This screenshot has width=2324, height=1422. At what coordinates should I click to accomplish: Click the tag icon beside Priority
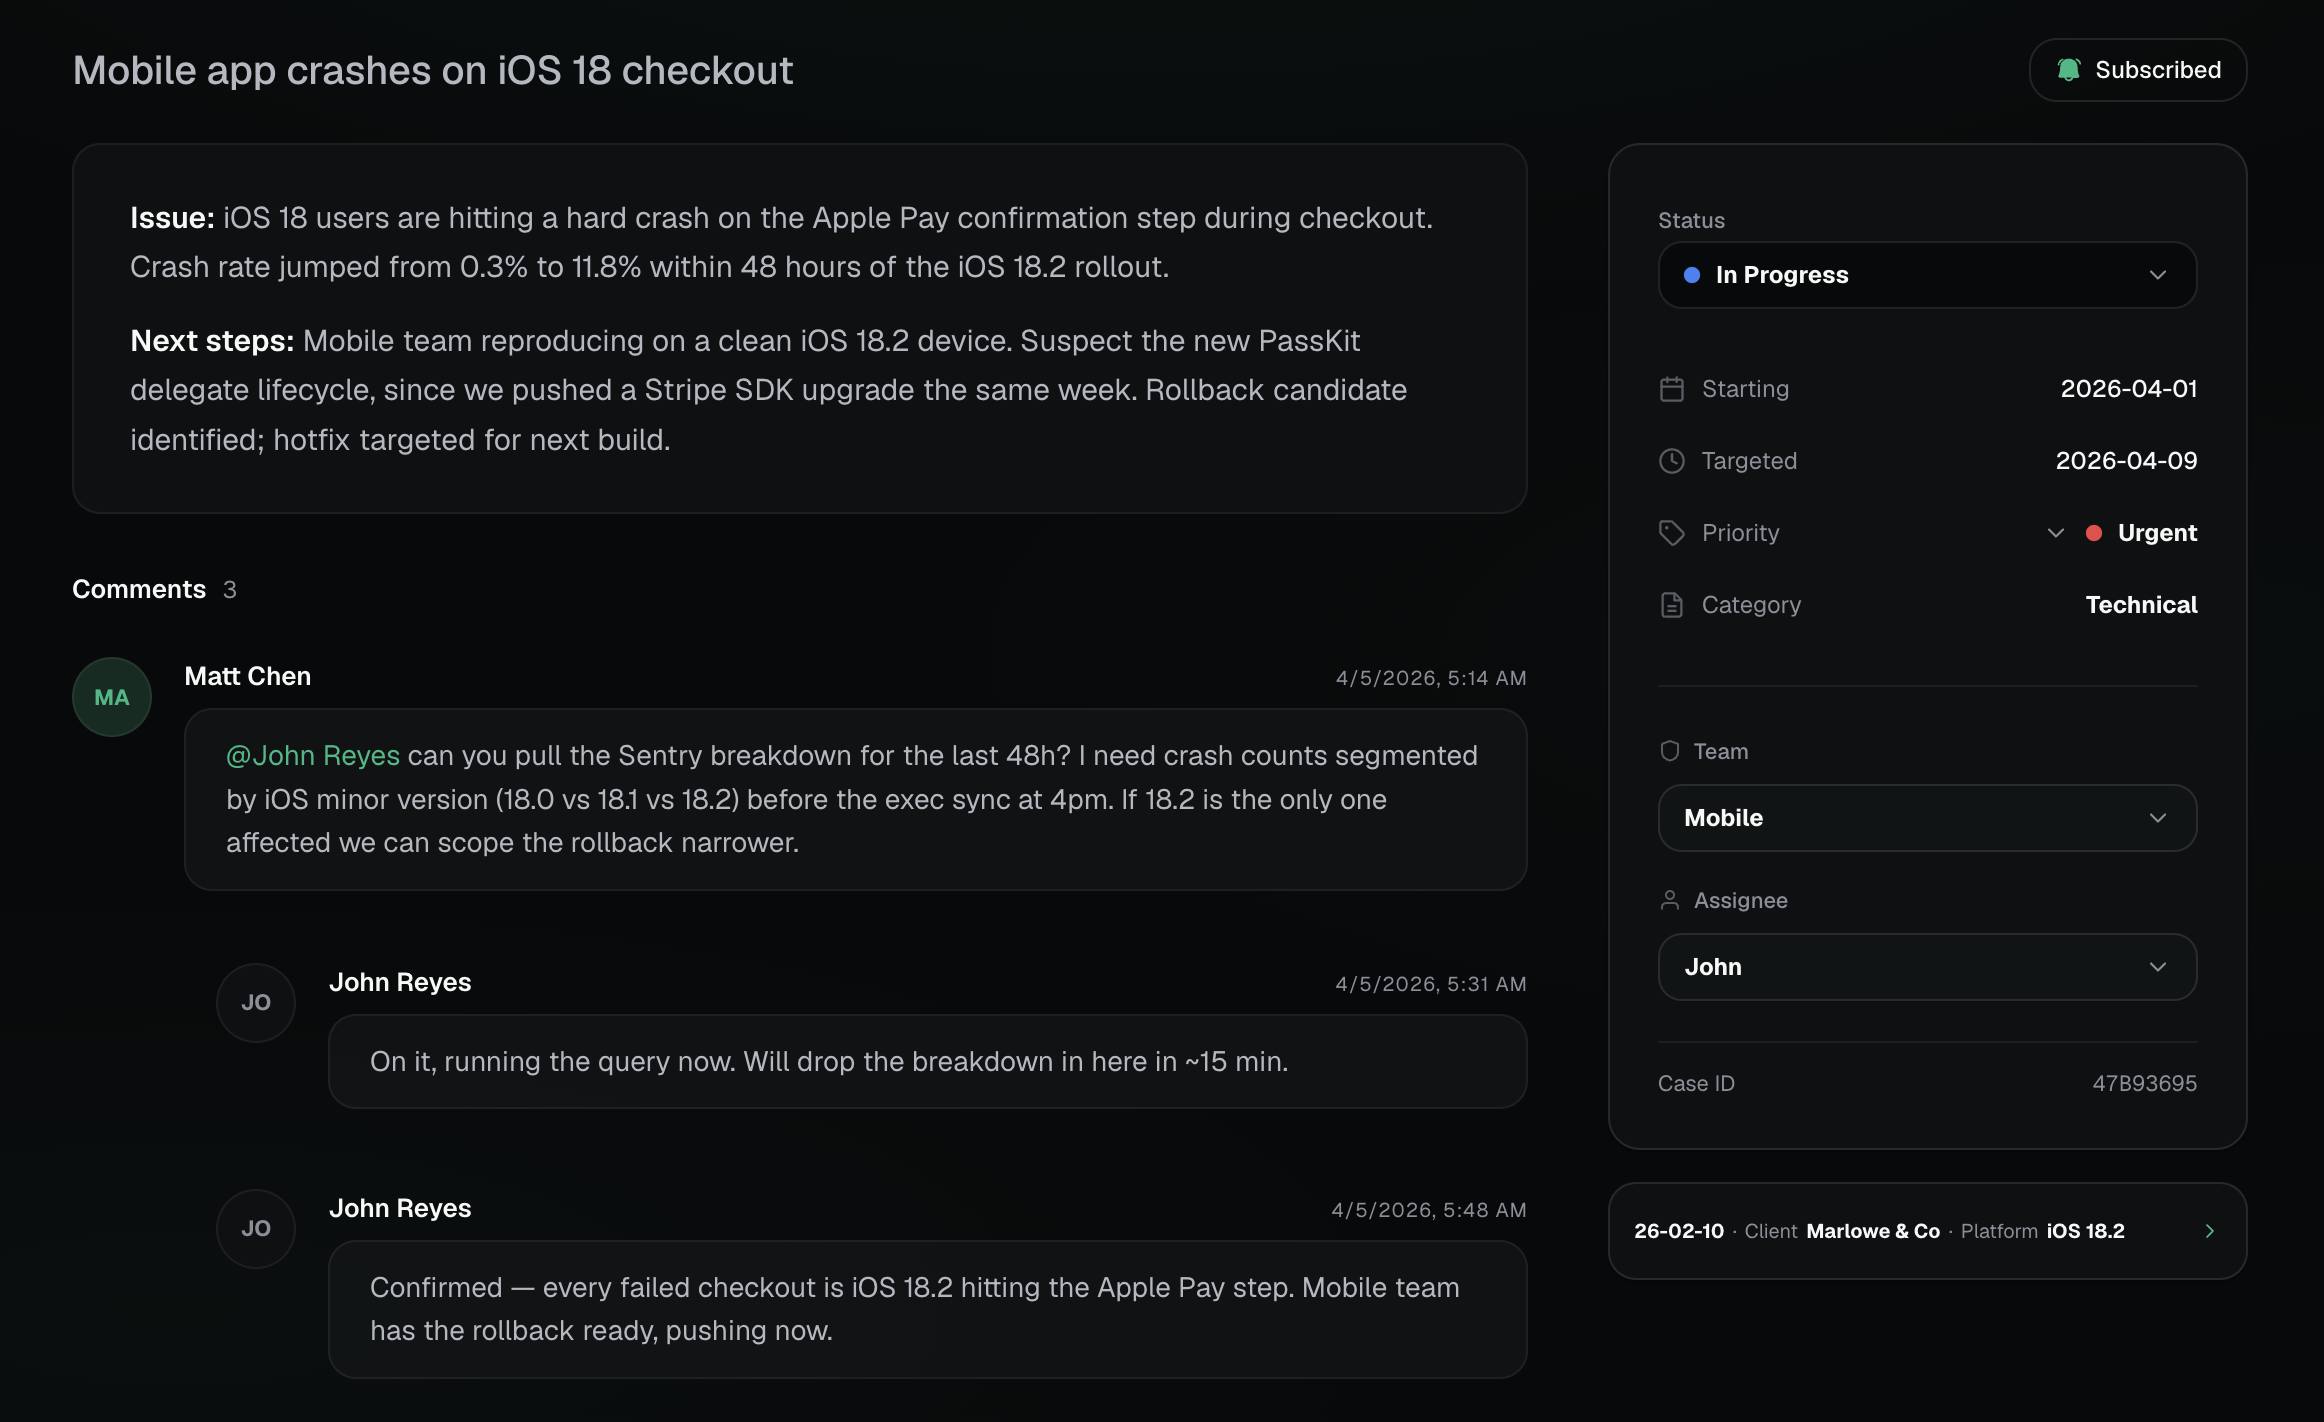pyautogui.click(x=1671, y=533)
